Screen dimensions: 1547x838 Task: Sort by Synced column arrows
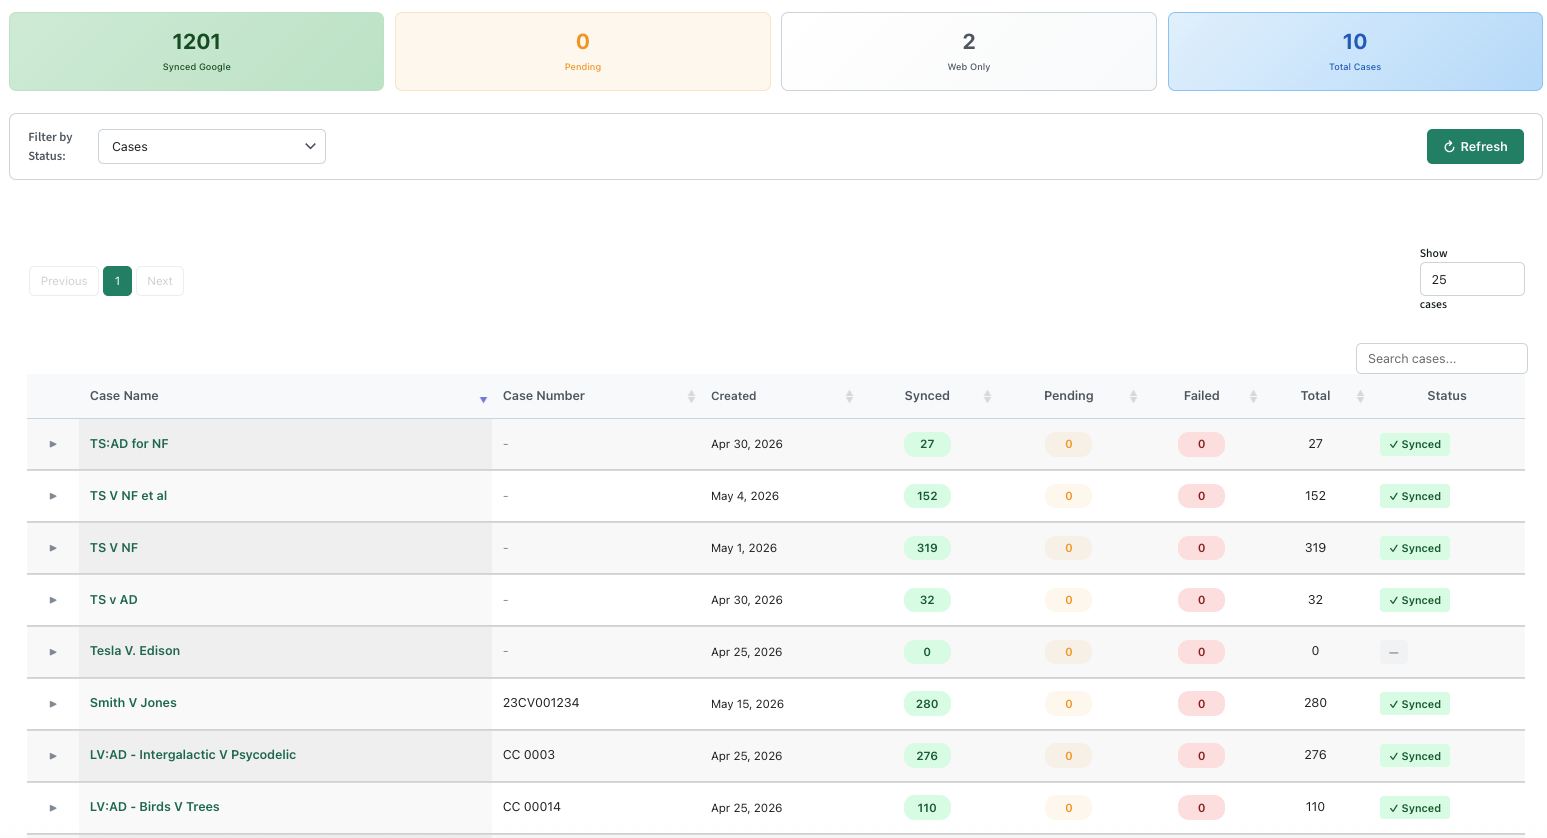987,396
